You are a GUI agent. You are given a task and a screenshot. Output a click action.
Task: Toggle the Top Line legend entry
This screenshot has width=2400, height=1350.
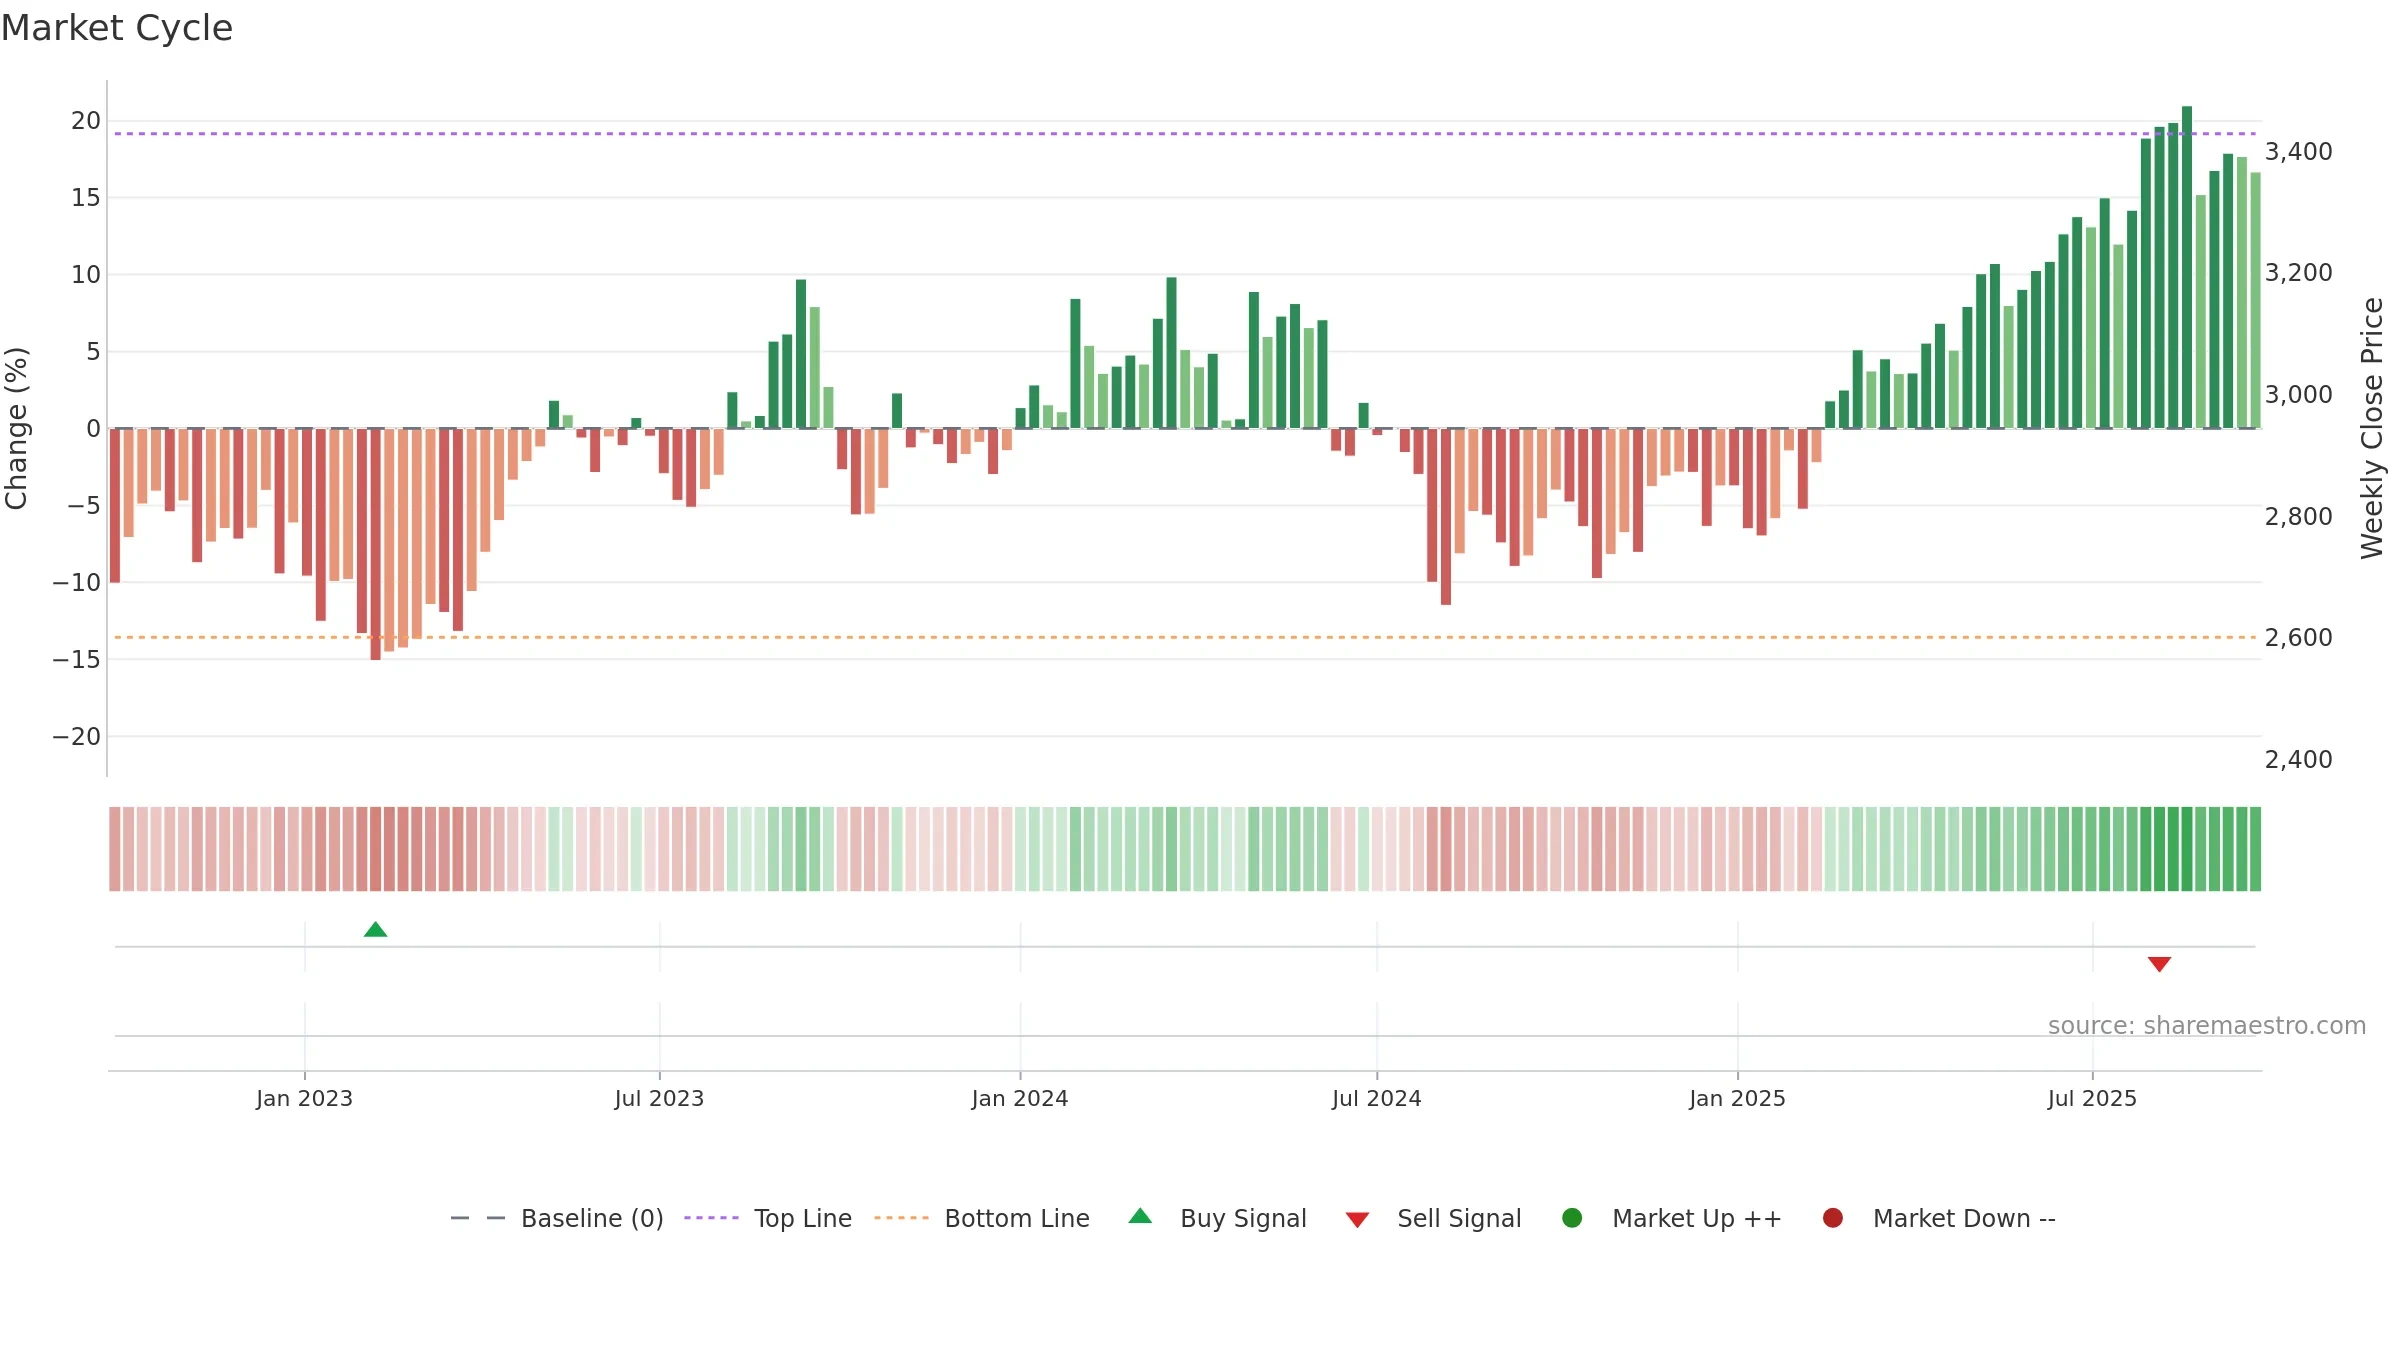click(x=768, y=1219)
